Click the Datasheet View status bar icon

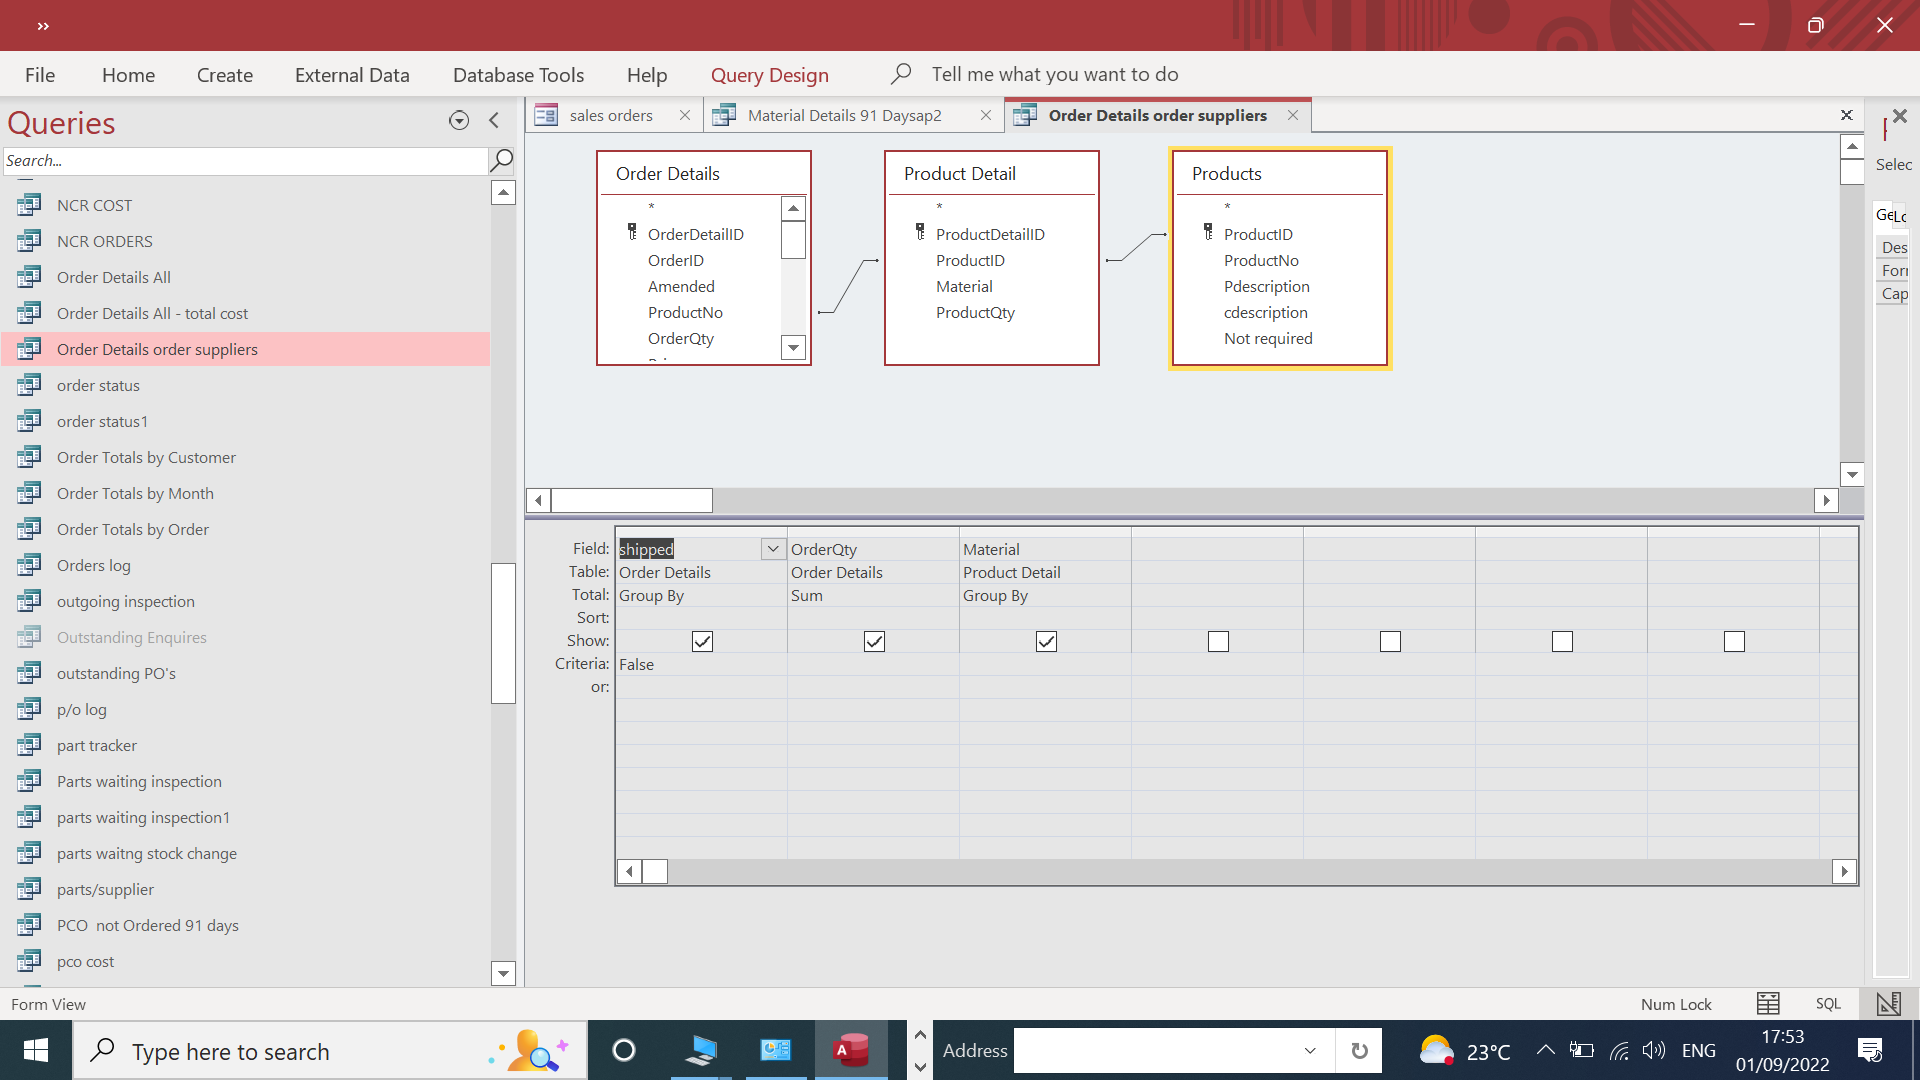(1768, 1003)
